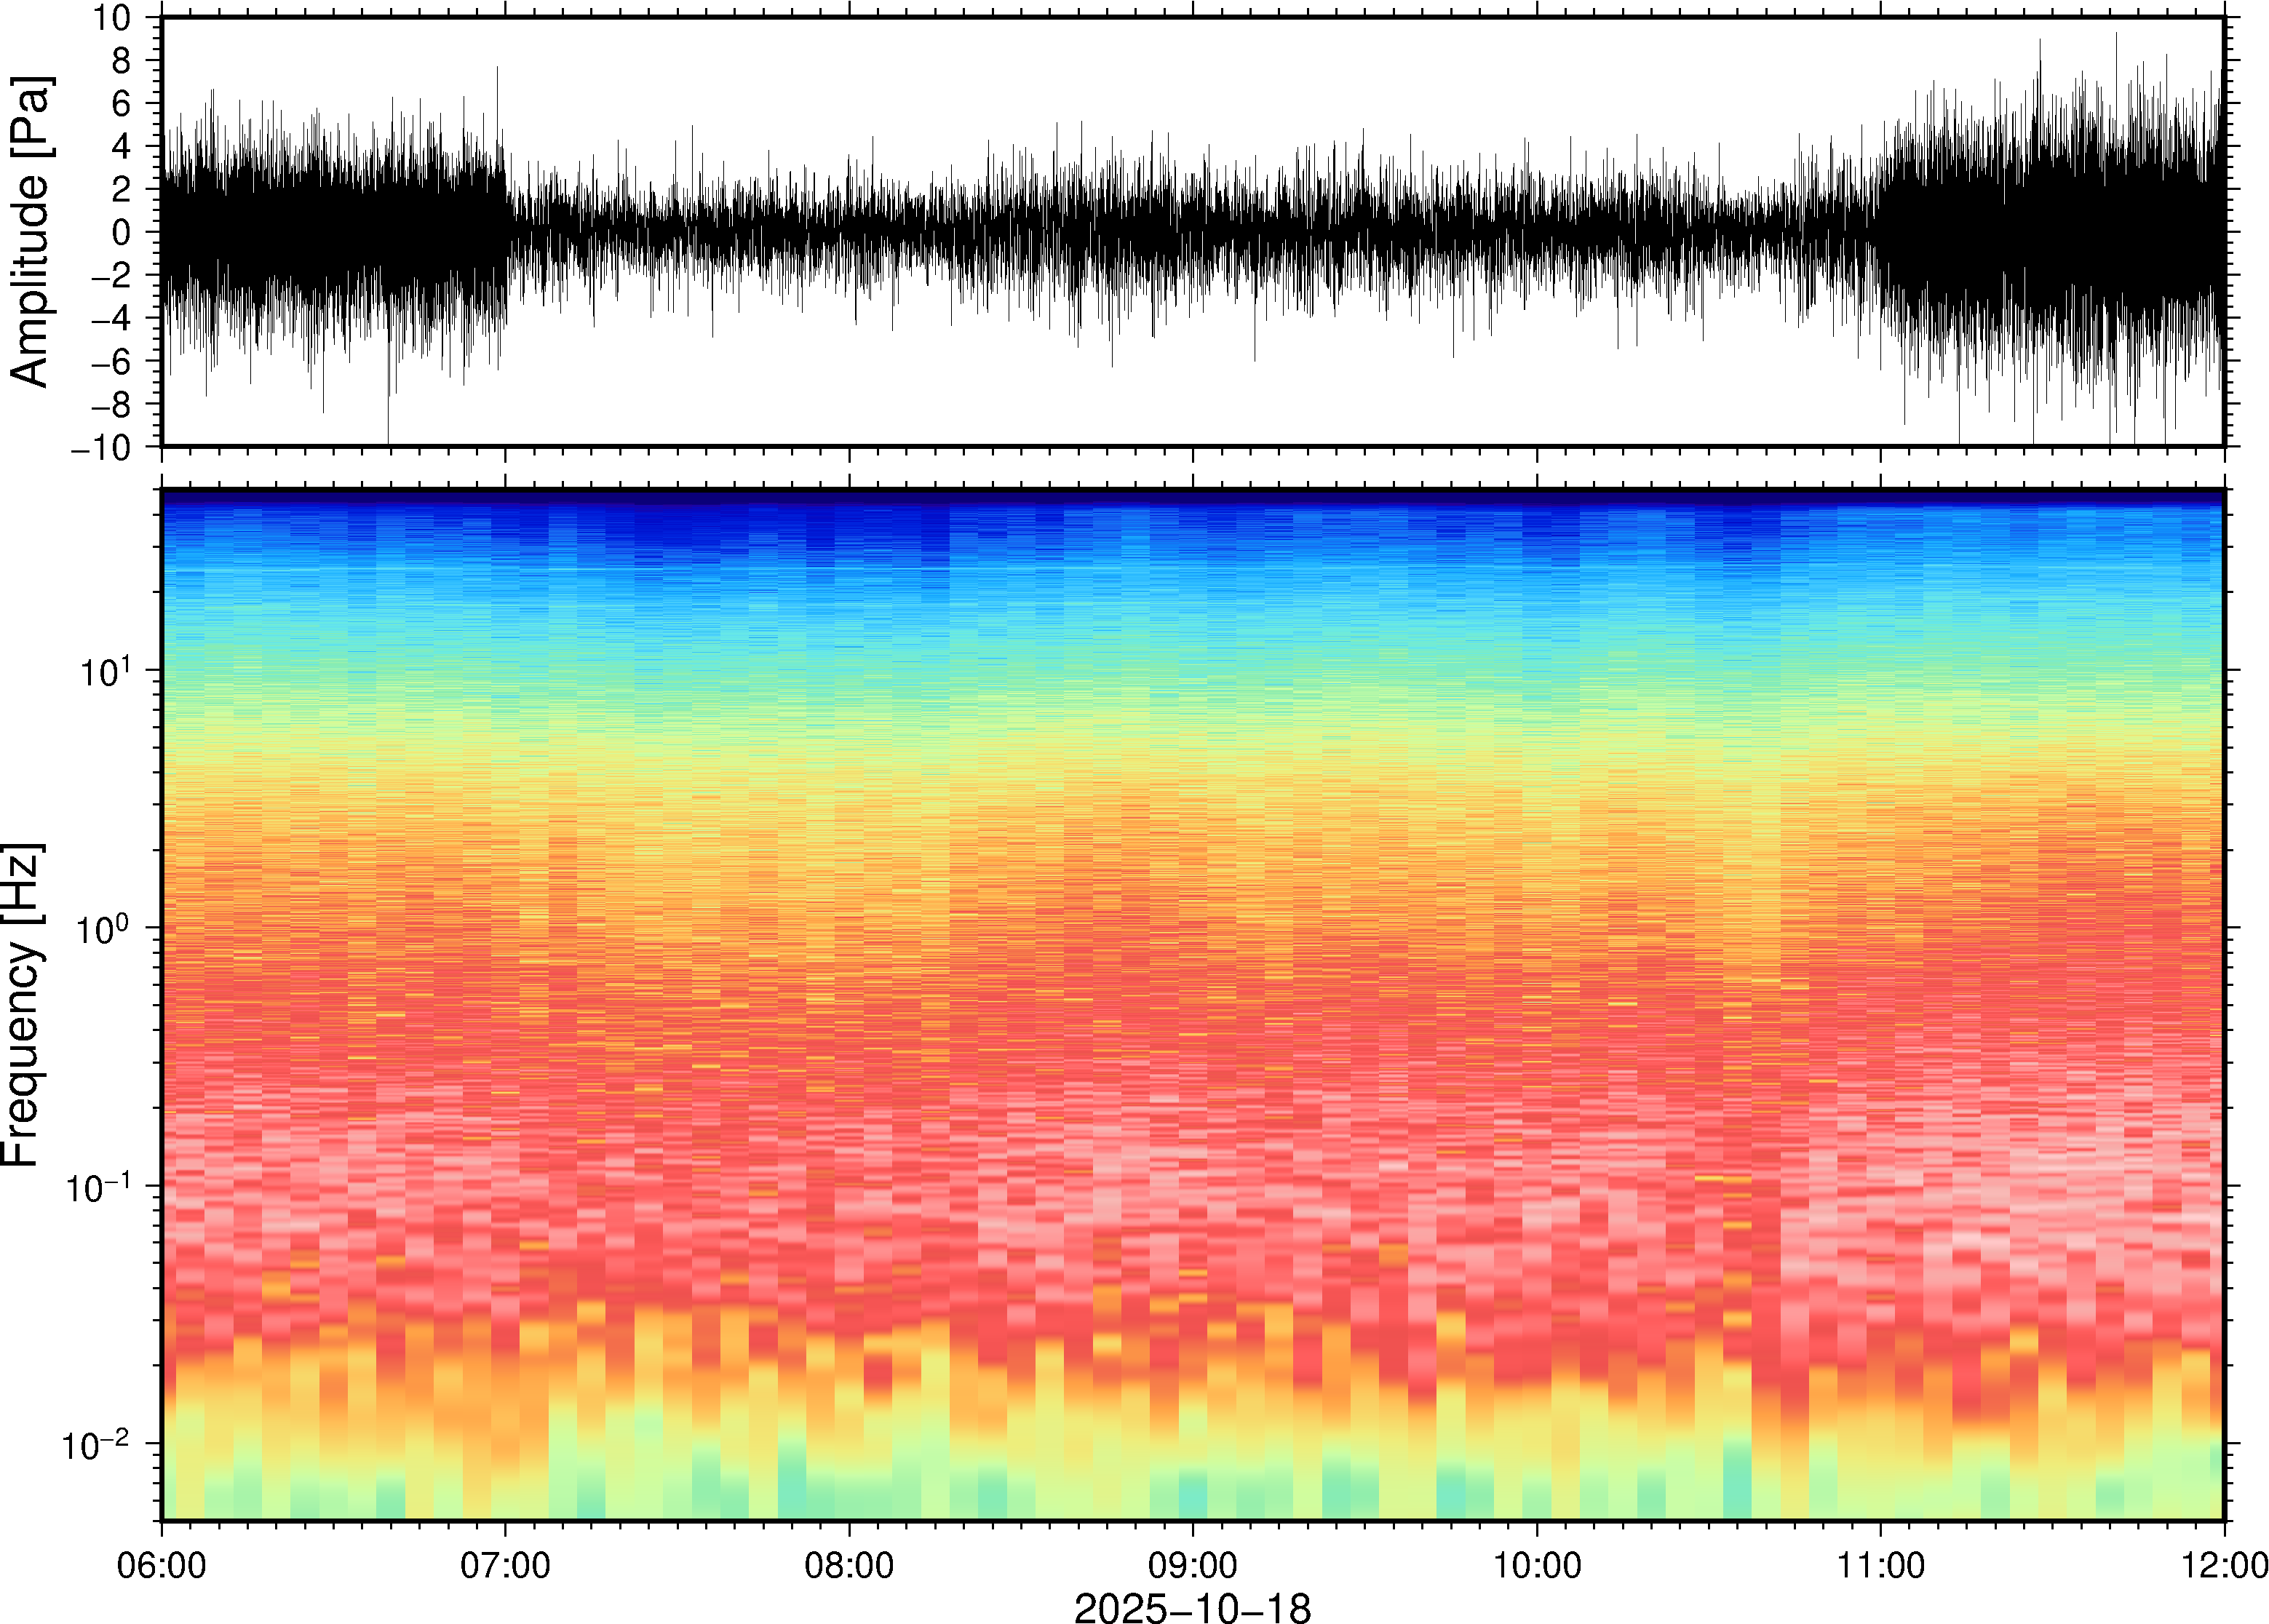
Task: Click the dark blue band atop the spectrogram
Action: 1192,497
